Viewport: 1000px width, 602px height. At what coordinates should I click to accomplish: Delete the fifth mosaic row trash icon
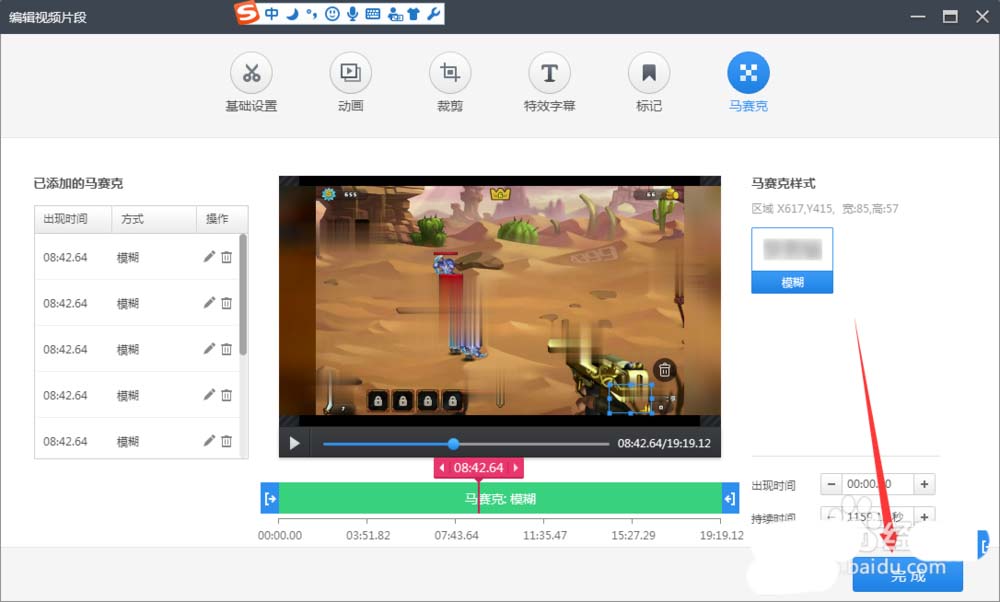[x=226, y=441]
